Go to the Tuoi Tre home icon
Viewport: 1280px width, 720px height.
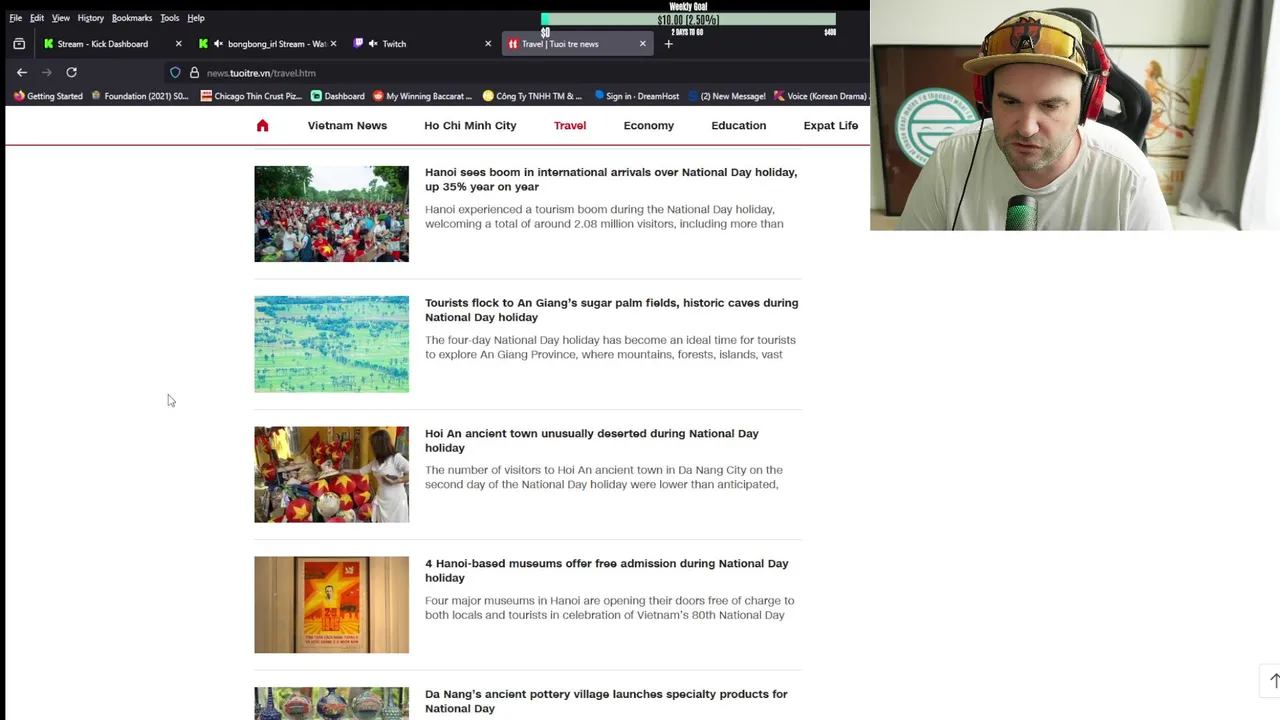[262, 125]
